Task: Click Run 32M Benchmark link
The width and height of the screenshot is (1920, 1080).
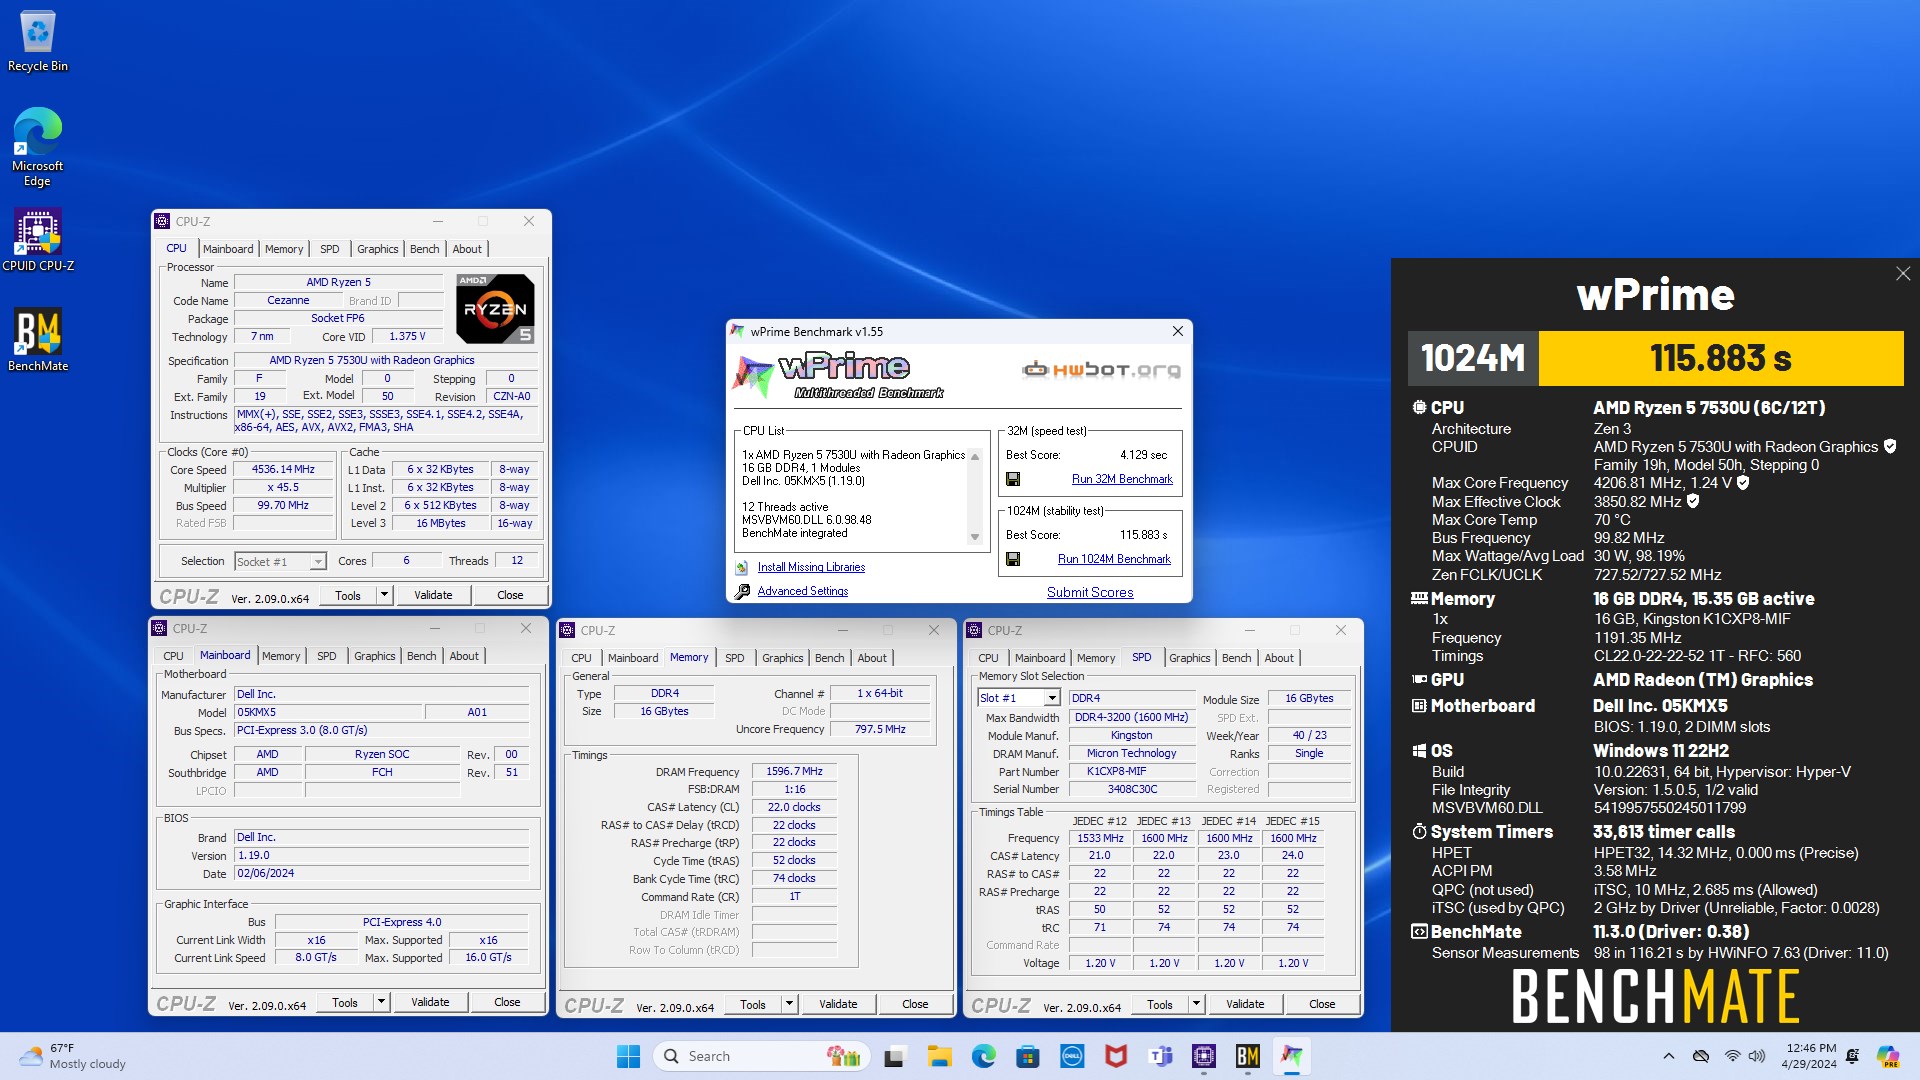Action: click(x=1122, y=479)
